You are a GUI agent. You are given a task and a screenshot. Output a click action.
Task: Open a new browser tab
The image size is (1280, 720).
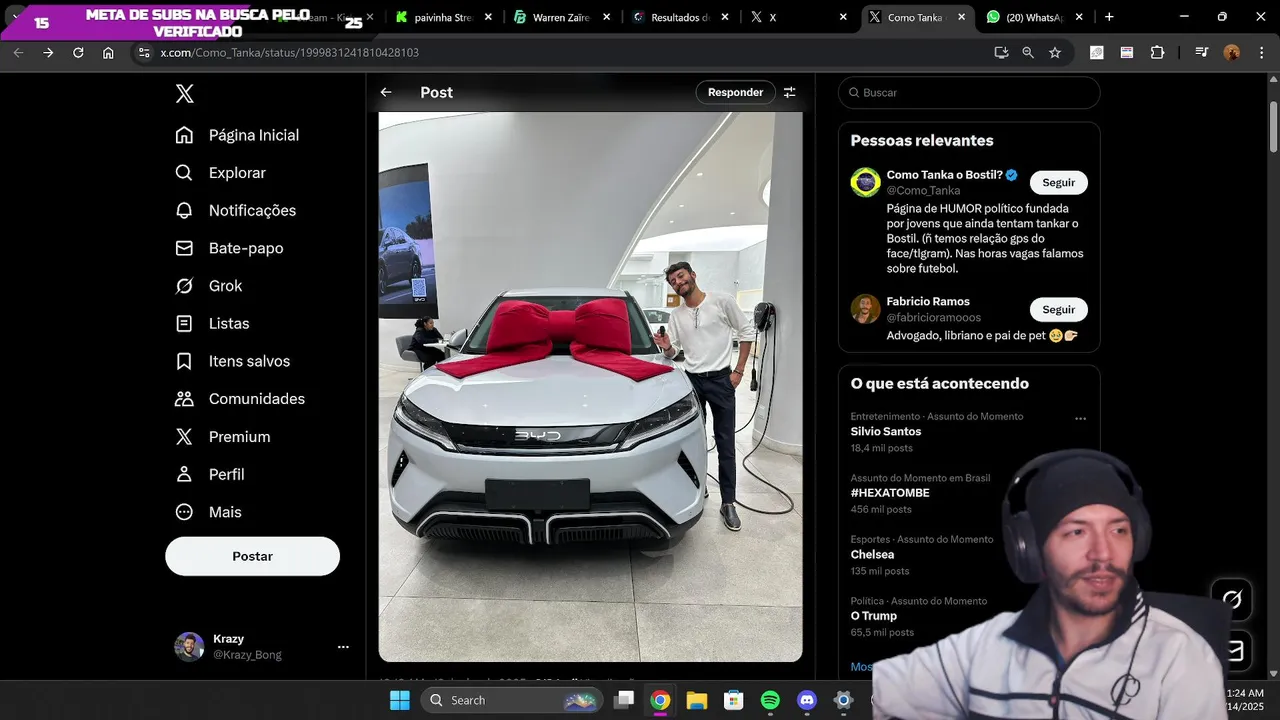click(1109, 17)
